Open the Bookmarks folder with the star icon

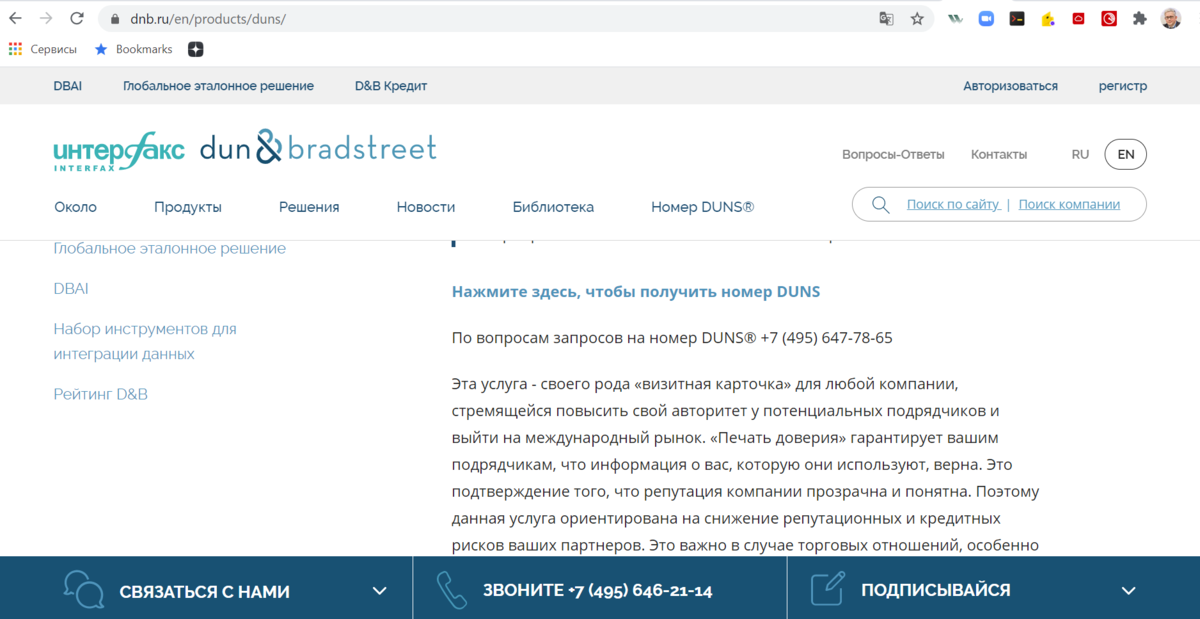pyautogui.click(x=133, y=49)
